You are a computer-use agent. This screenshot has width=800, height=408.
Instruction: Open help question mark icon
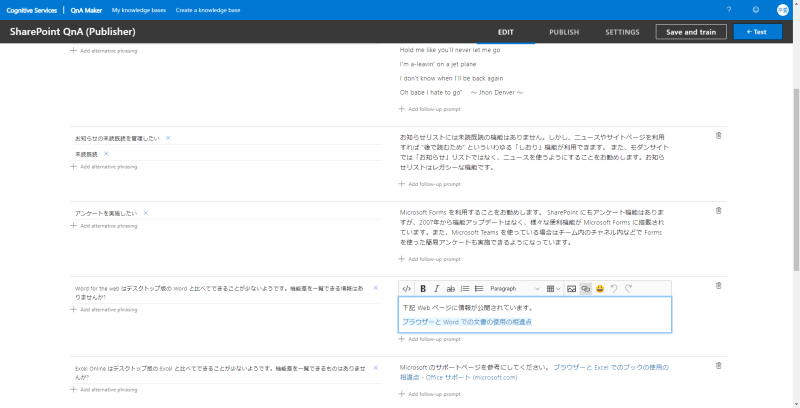coord(729,10)
